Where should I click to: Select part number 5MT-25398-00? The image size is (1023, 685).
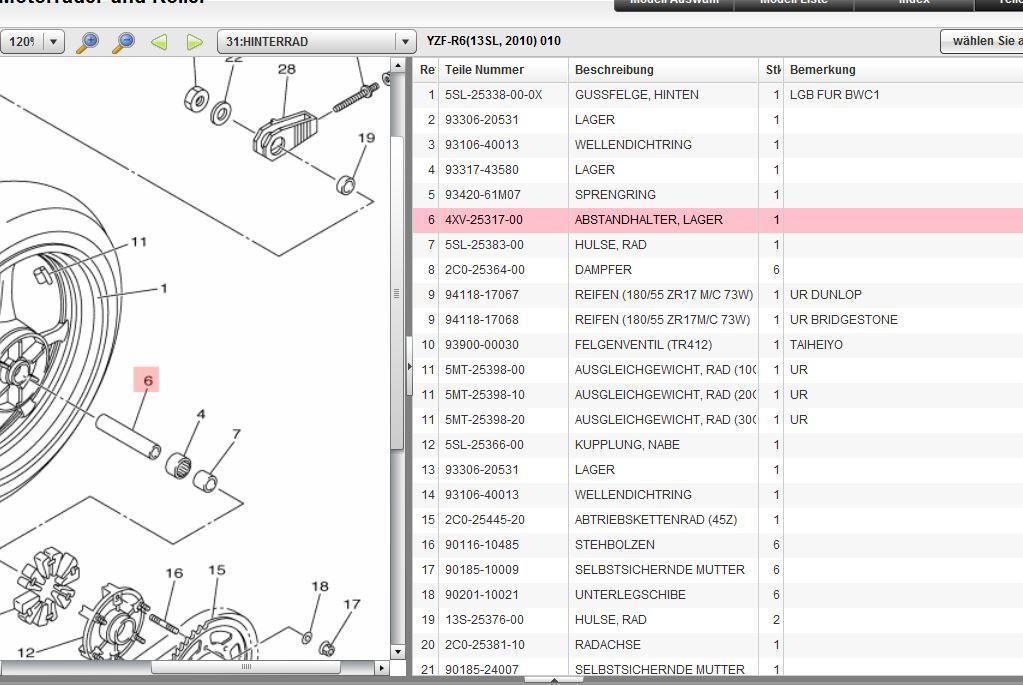485,370
